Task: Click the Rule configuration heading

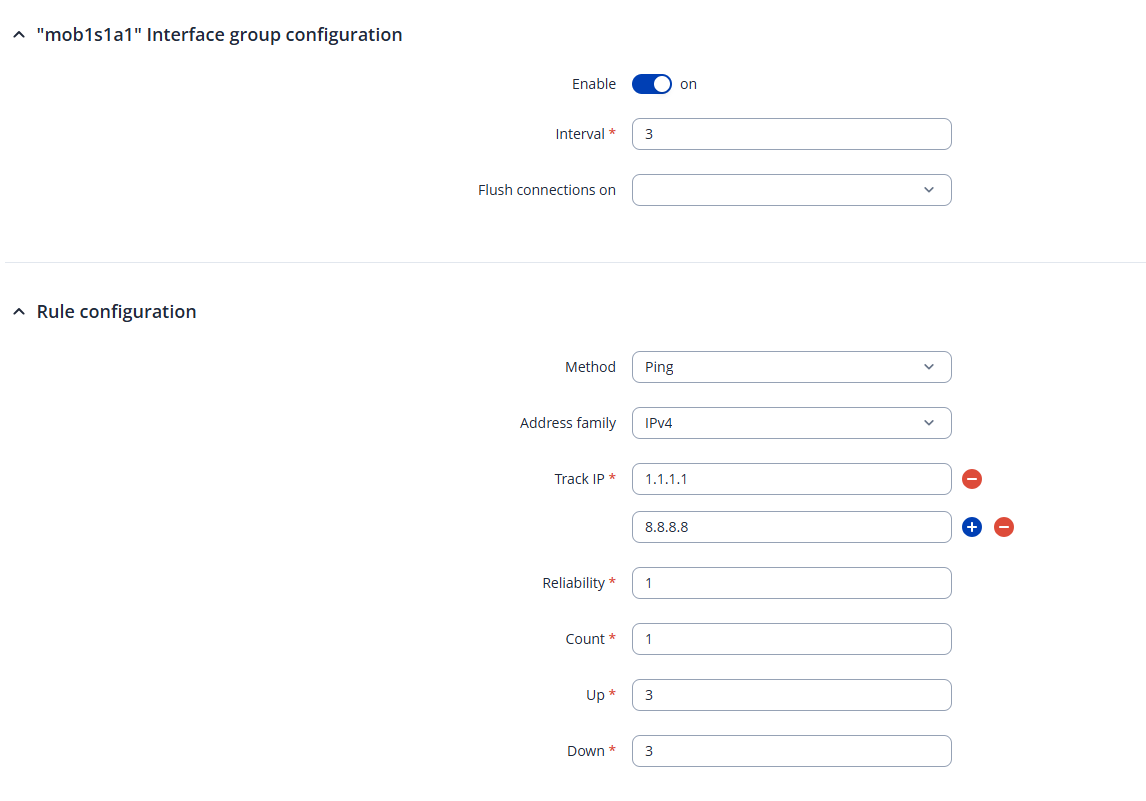Action: click(x=116, y=312)
